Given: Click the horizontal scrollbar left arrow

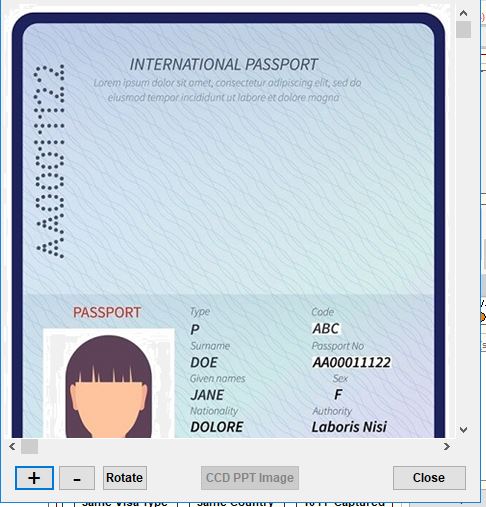Looking at the screenshot, I should [x=12, y=446].
